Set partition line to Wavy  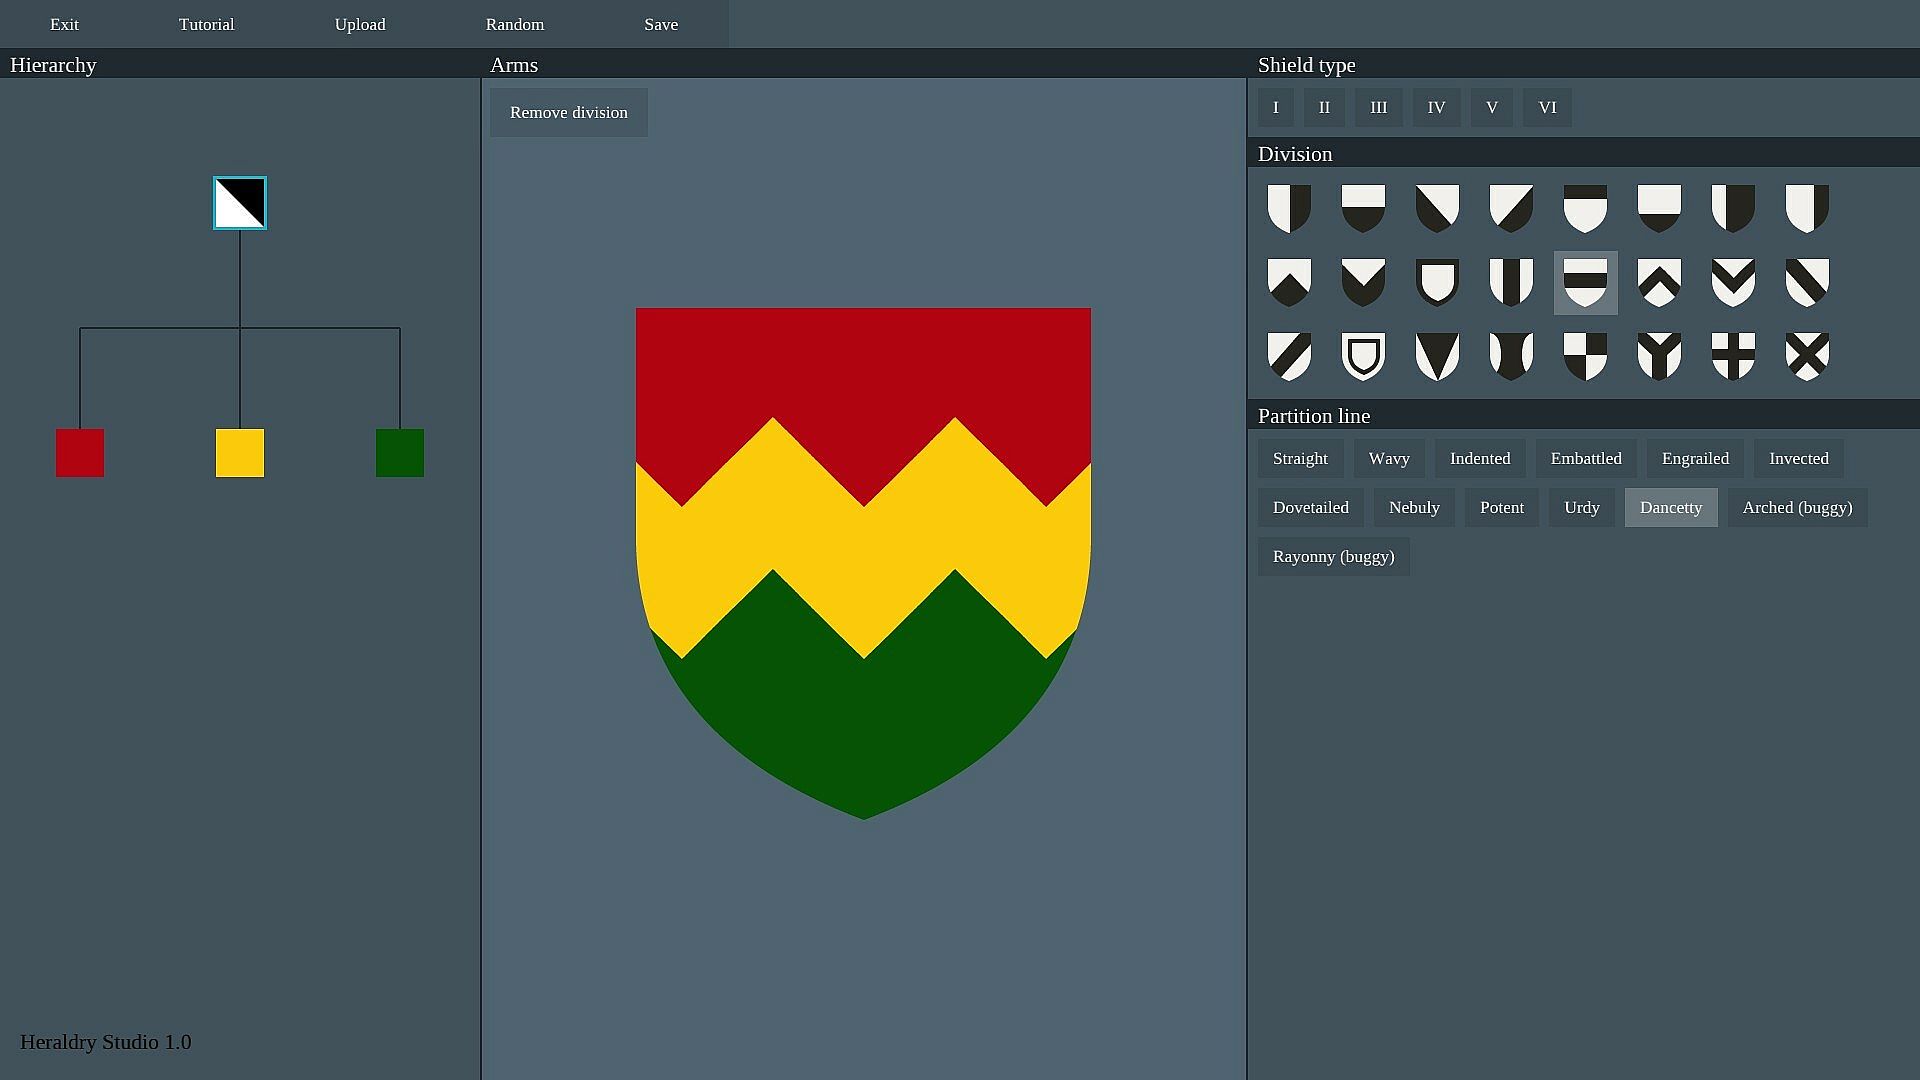(x=1389, y=459)
